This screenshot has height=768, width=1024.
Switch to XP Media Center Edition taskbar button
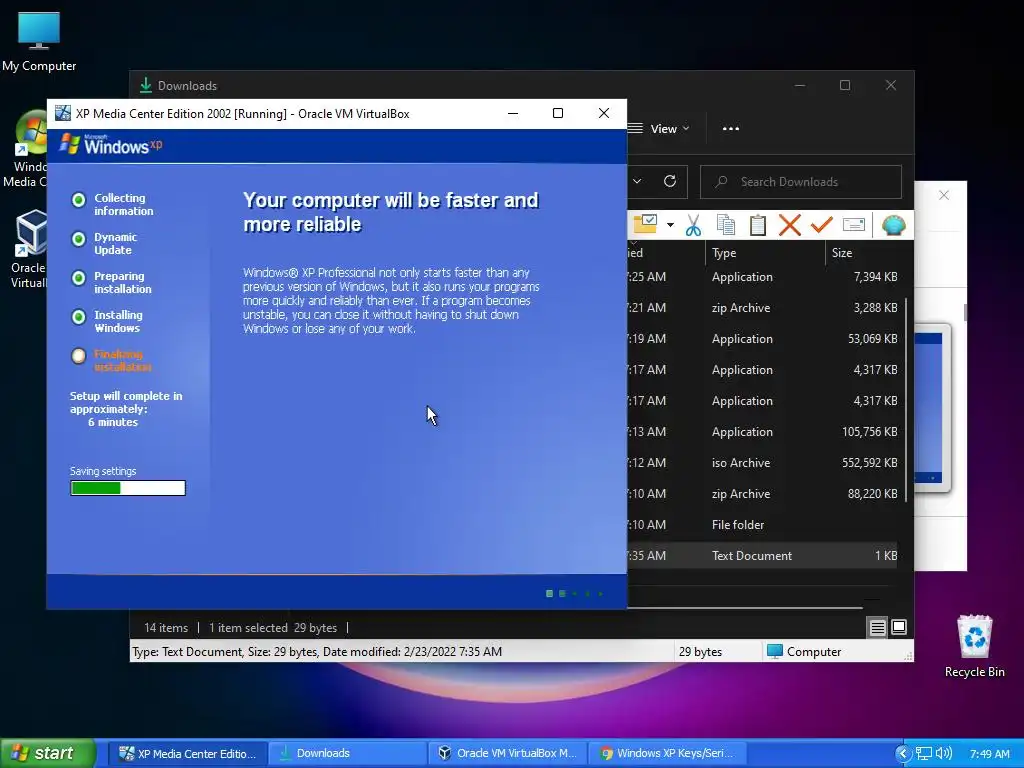coord(187,754)
